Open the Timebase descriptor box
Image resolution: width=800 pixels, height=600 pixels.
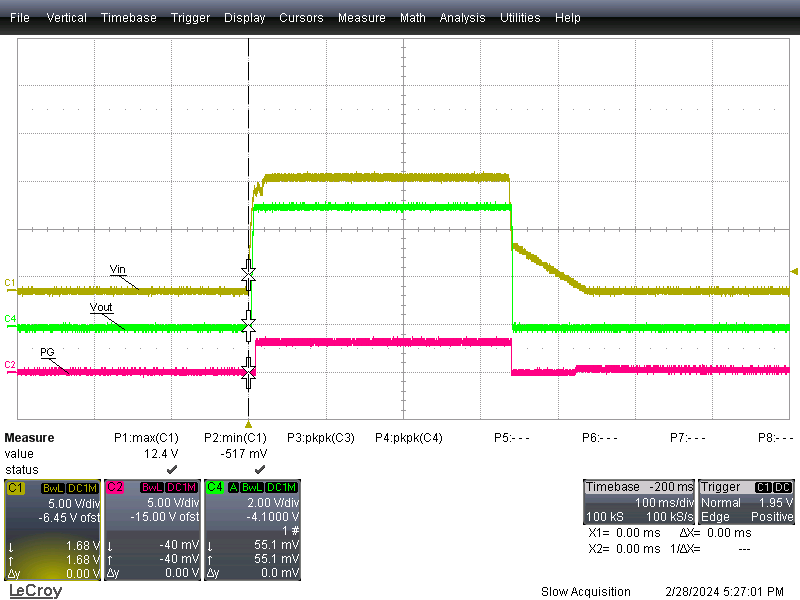click(640, 501)
